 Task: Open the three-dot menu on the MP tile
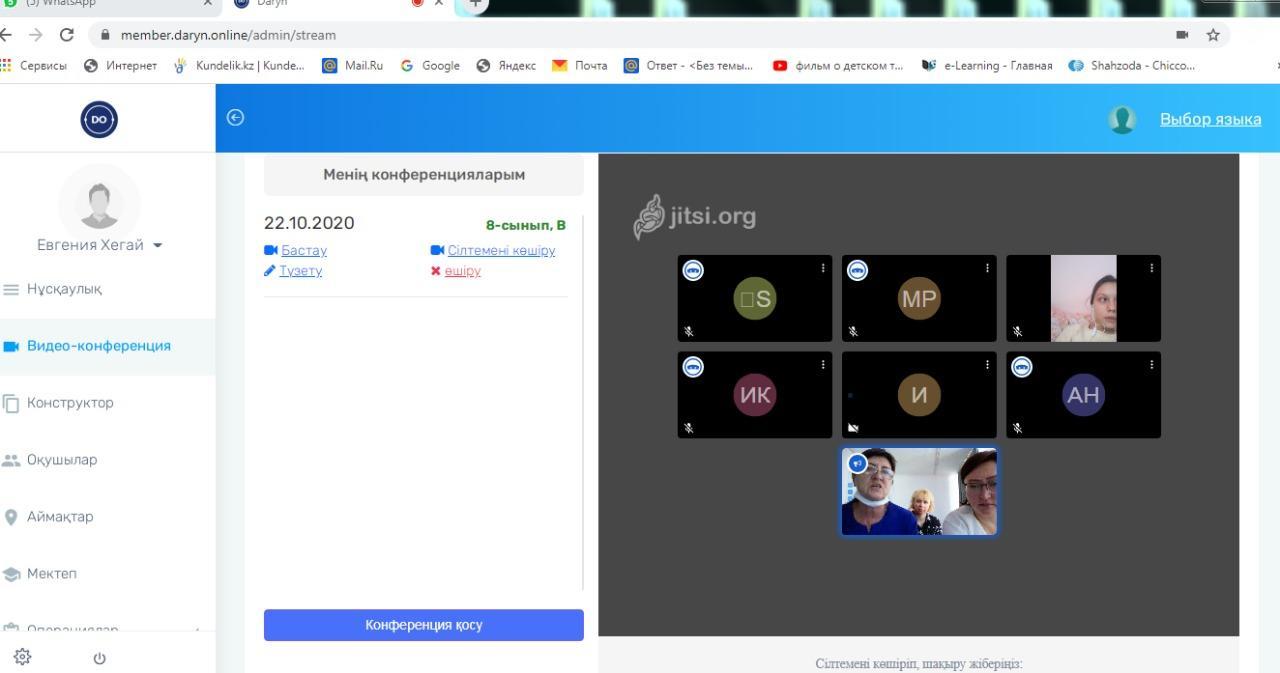[987, 268]
